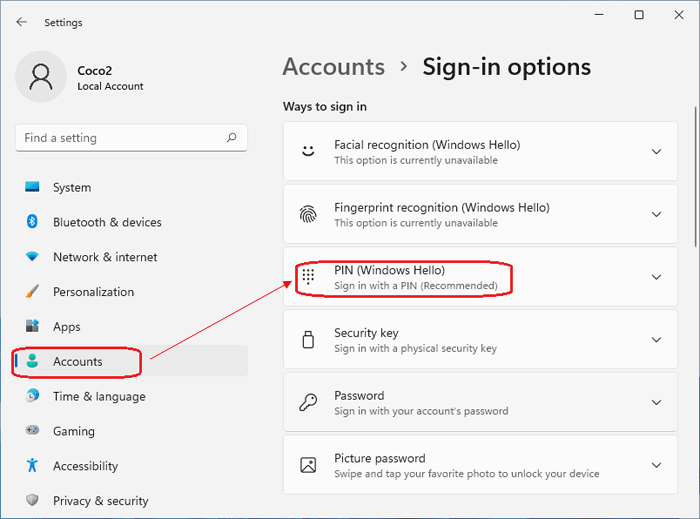Screen dimensions: 700x519
Task: Click the Picture password image icon
Action: [308, 465]
